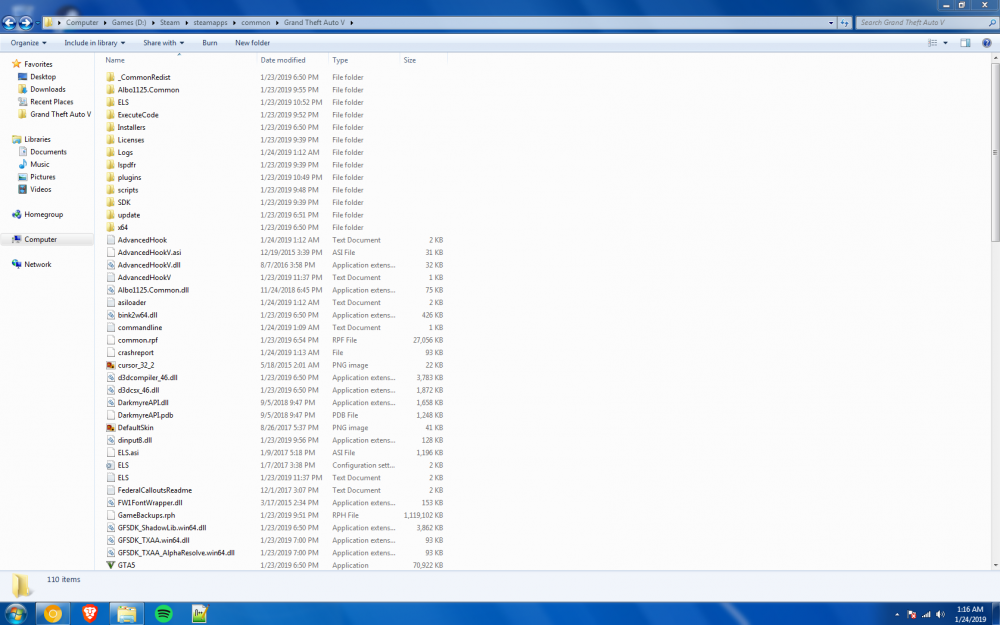Click the refresh button beside address bar
The height and width of the screenshot is (625, 1000).
point(845,22)
